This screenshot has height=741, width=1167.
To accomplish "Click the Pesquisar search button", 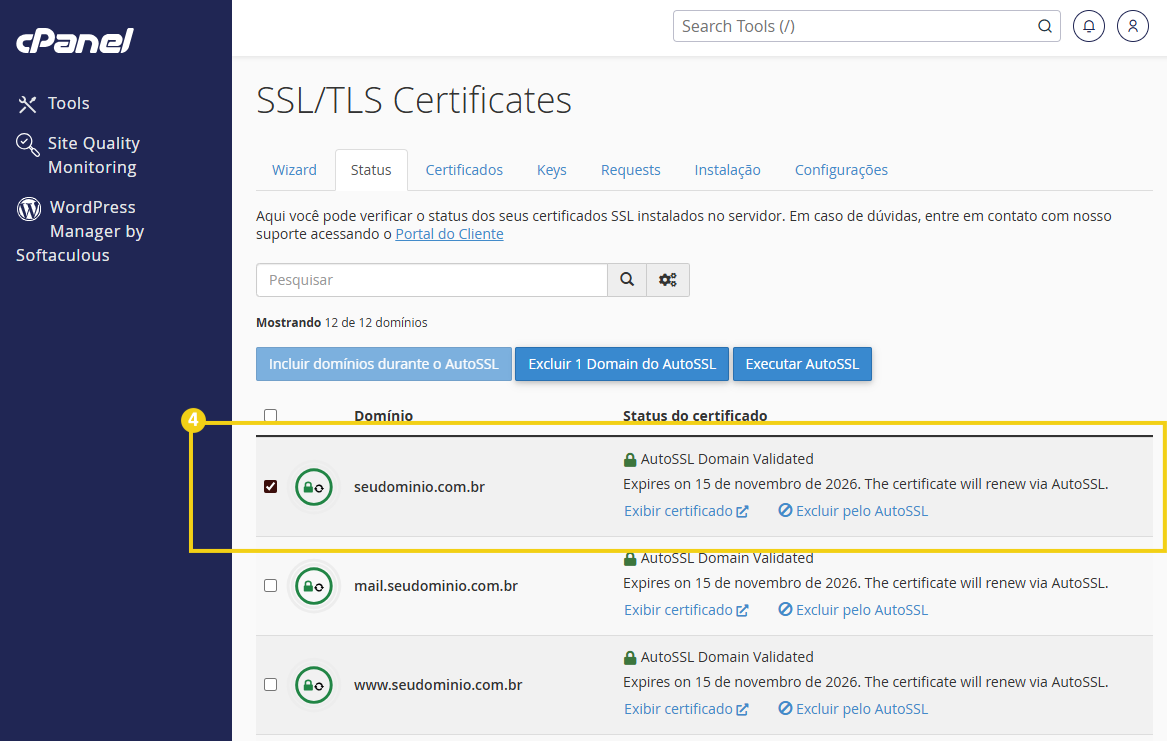I will (627, 280).
